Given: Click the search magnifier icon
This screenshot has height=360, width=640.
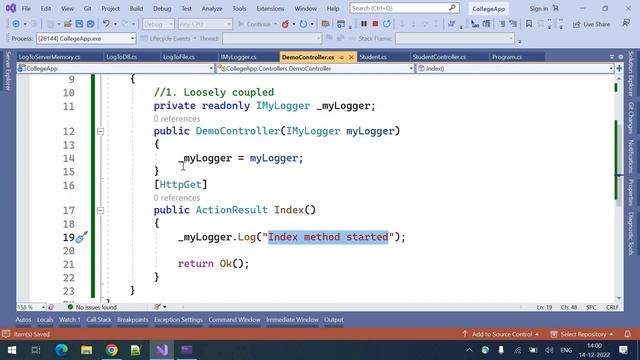Looking at the screenshot, I should pyautogui.click(x=452, y=8).
